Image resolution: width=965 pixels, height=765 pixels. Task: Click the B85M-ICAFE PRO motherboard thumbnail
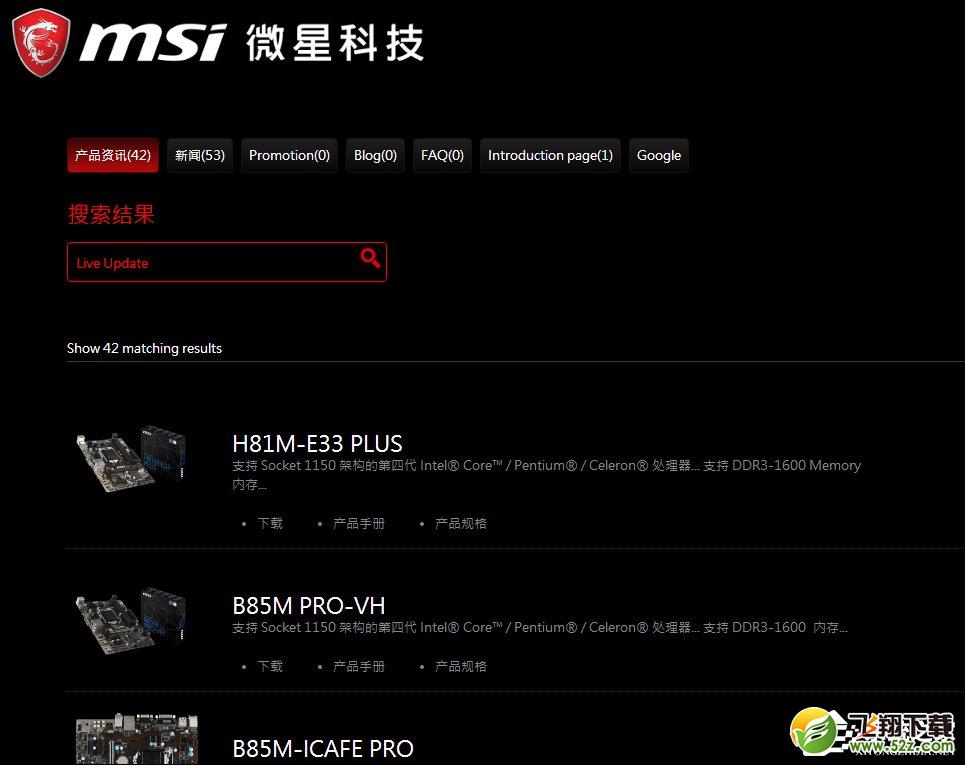[x=137, y=739]
